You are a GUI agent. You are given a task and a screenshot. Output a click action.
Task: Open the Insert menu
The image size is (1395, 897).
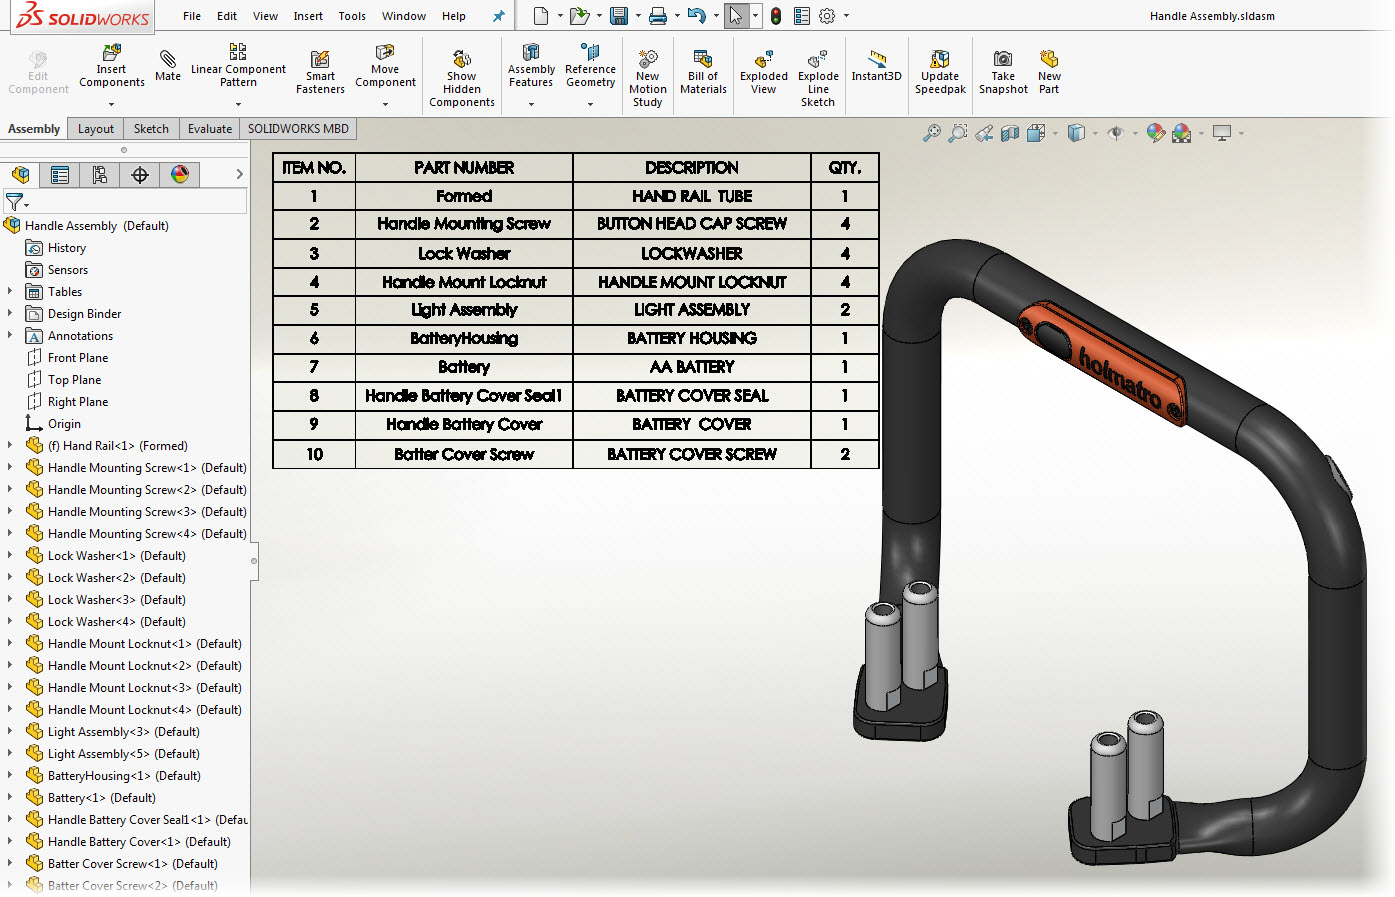[308, 16]
